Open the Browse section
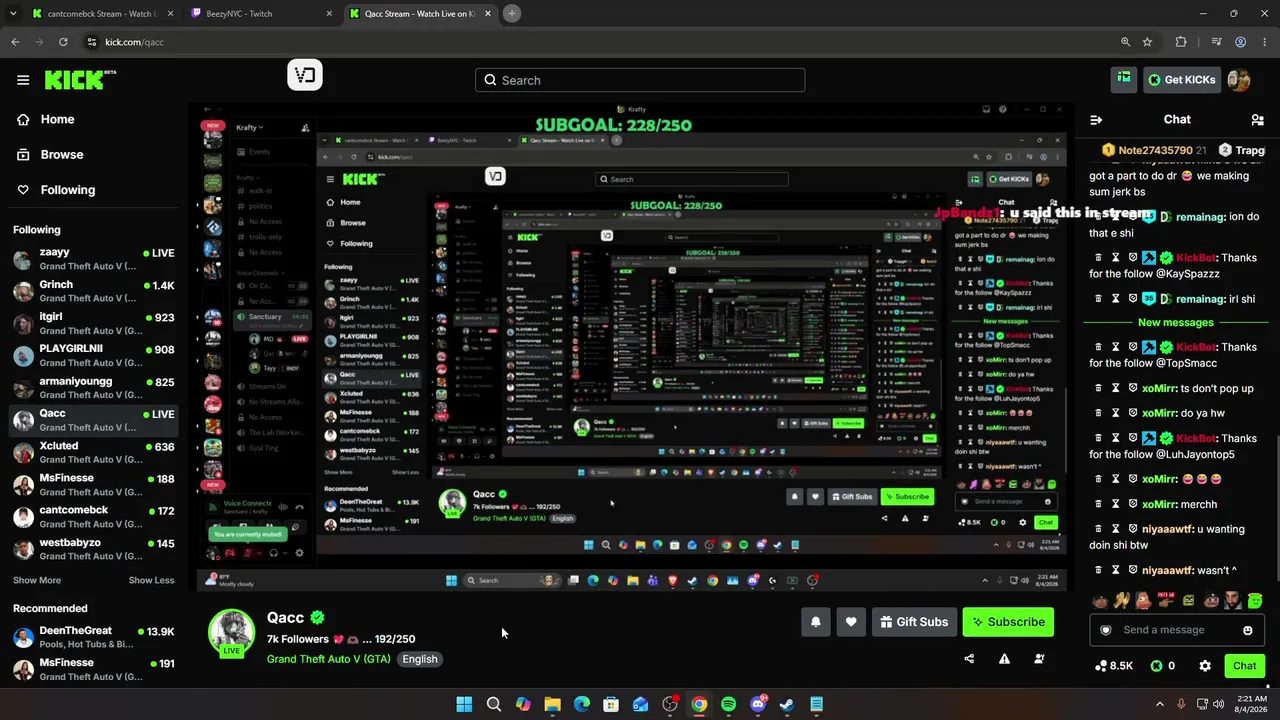This screenshot has width=1280, height=720. pos(61,154)
